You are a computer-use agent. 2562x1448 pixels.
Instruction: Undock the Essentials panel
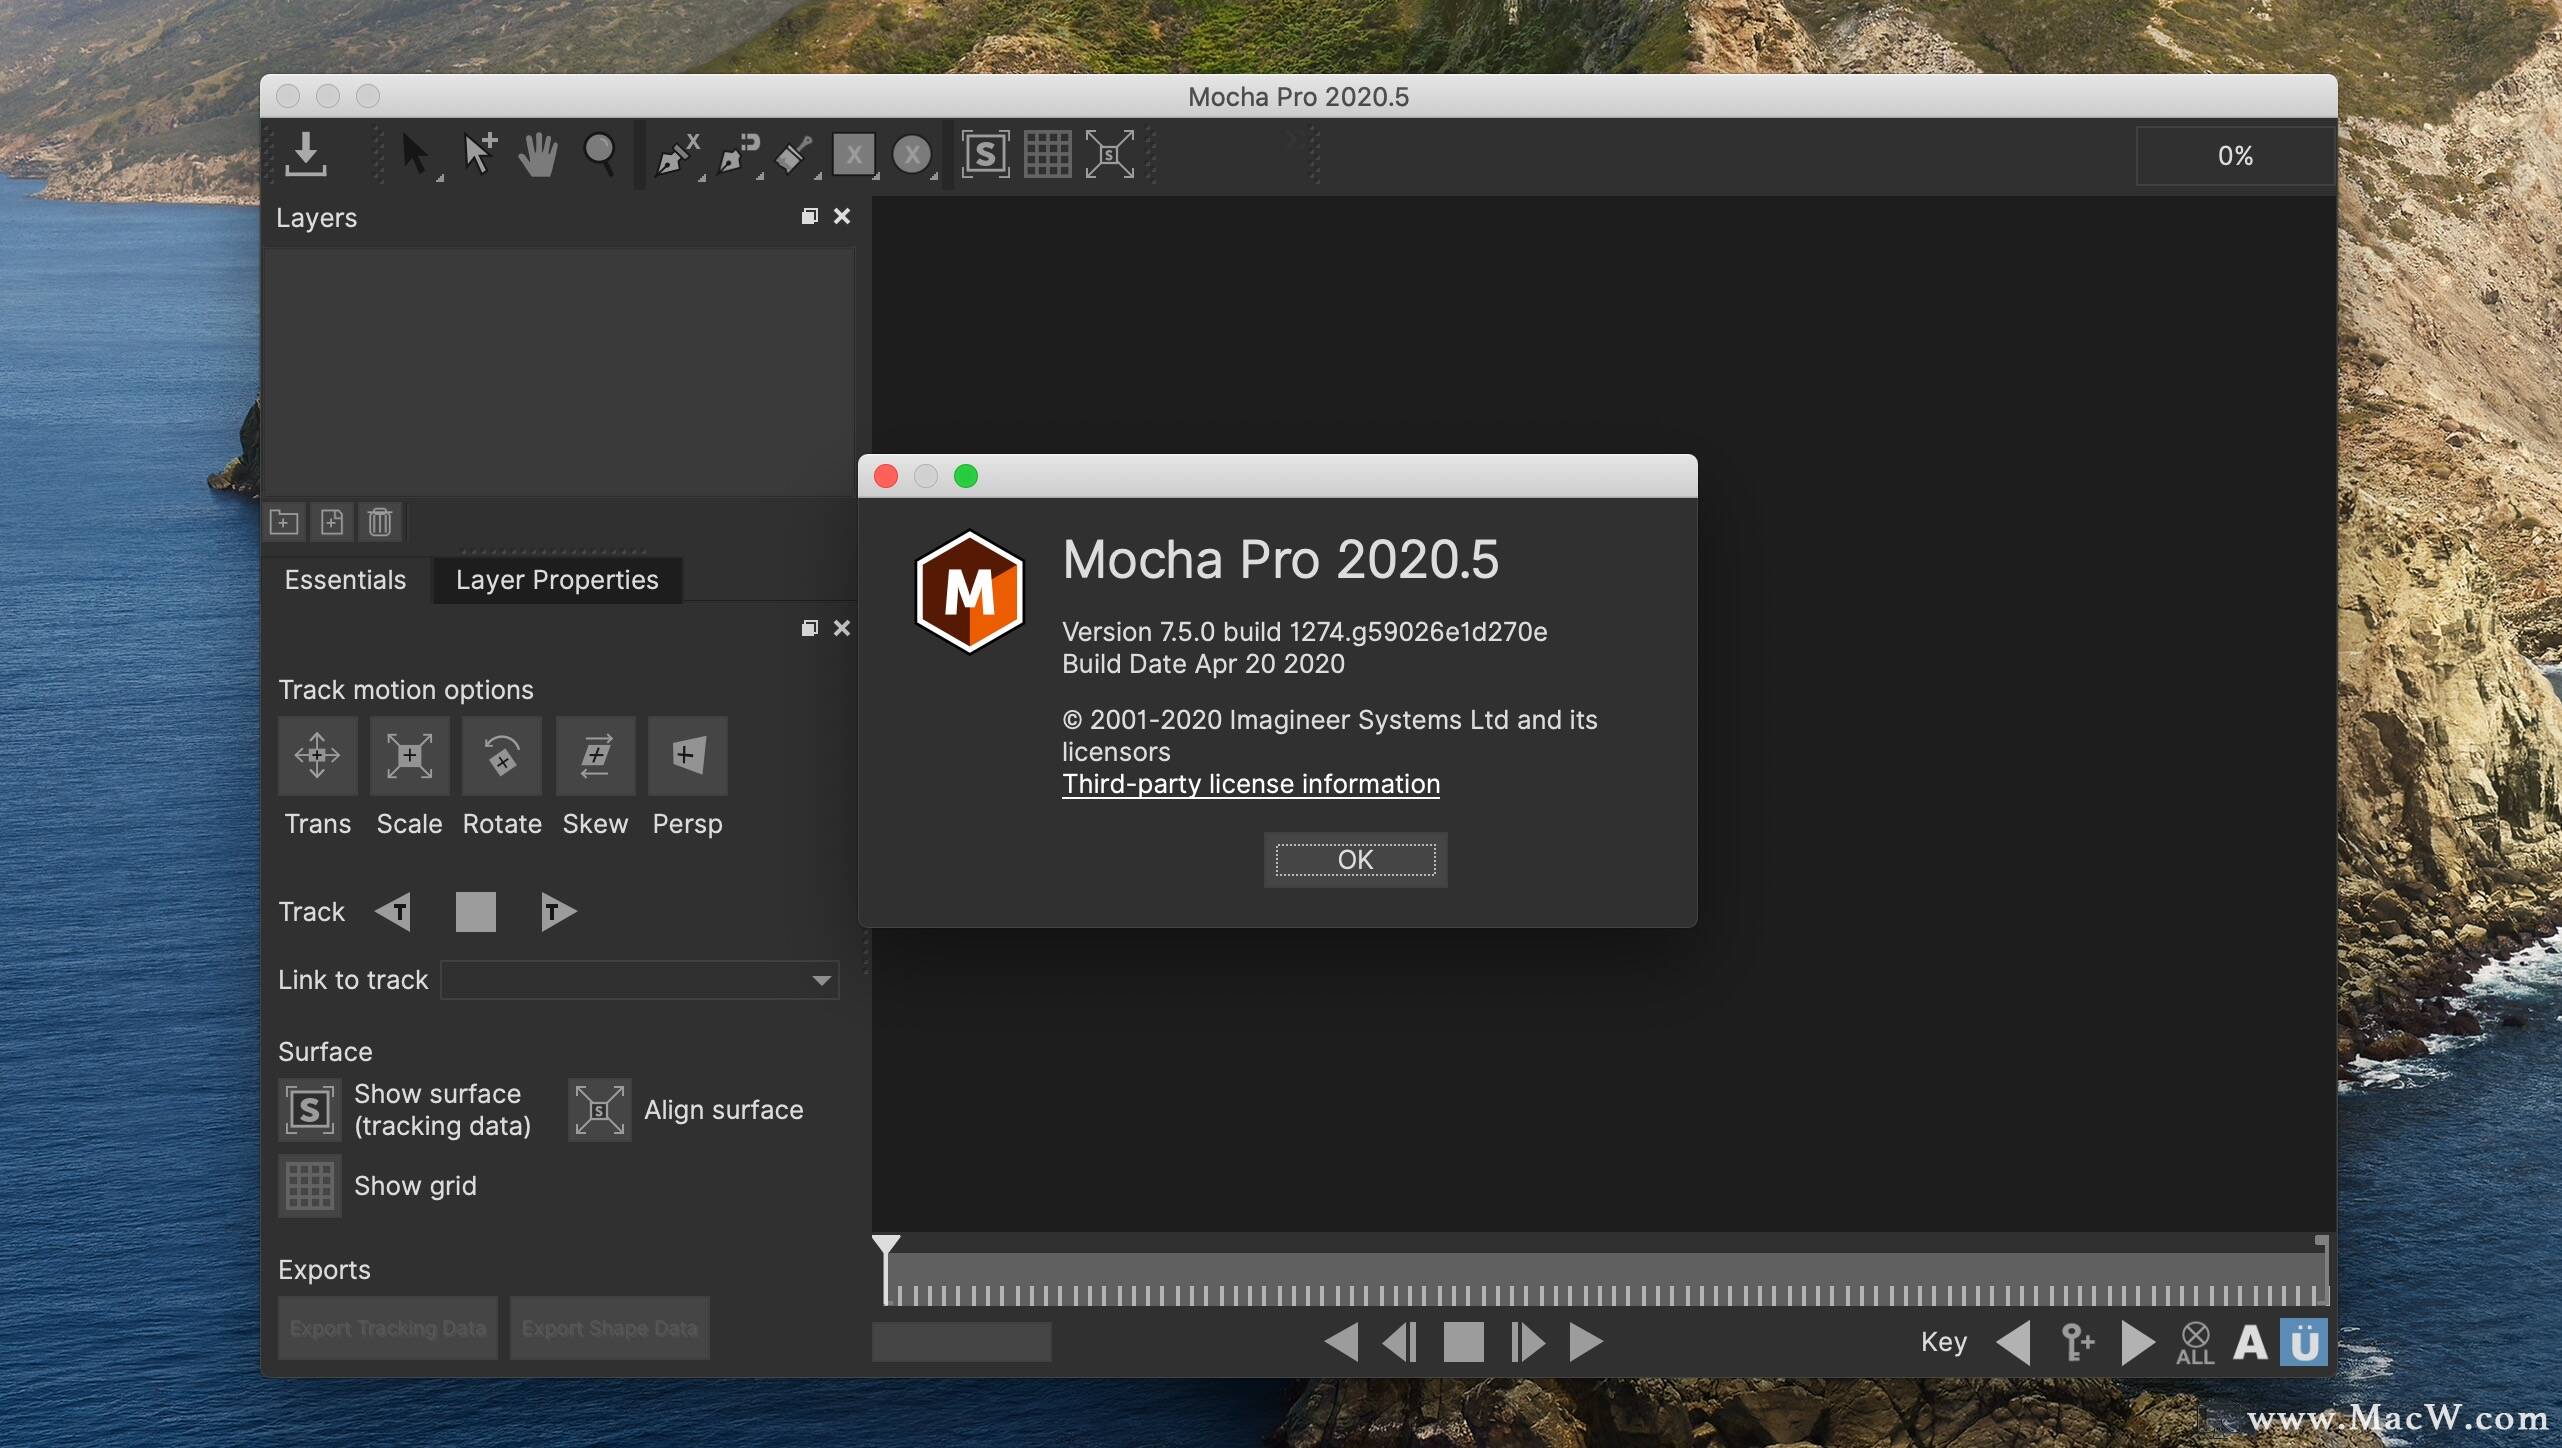810,628
